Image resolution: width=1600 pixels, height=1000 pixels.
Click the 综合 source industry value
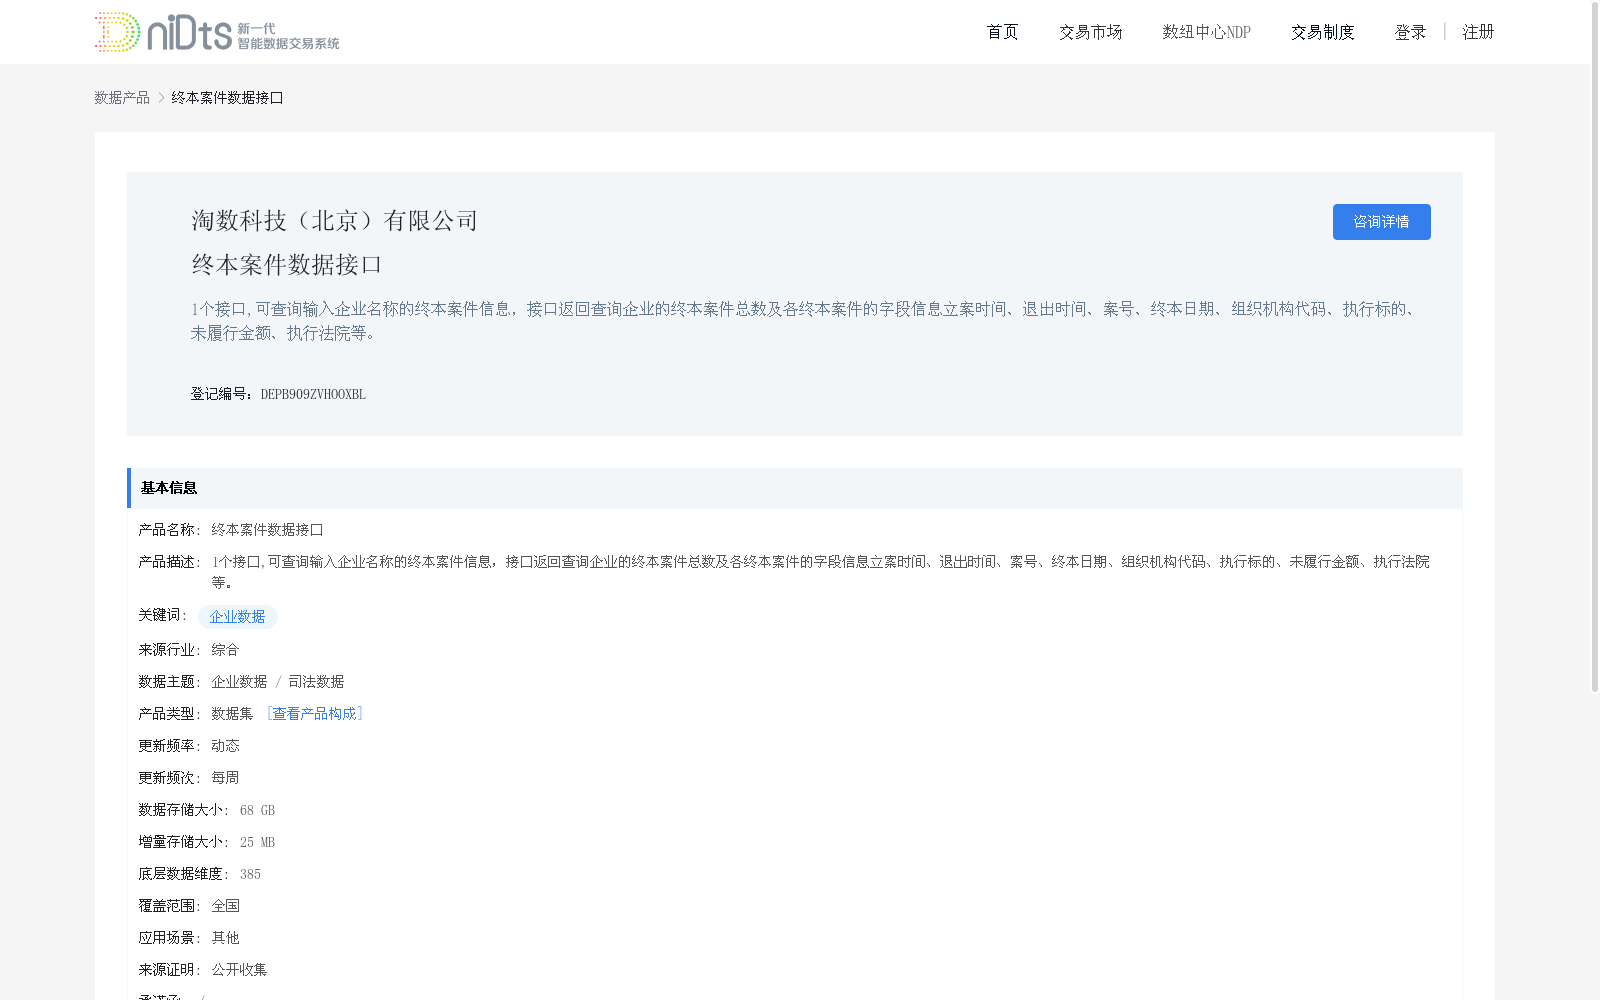point(225,649)
